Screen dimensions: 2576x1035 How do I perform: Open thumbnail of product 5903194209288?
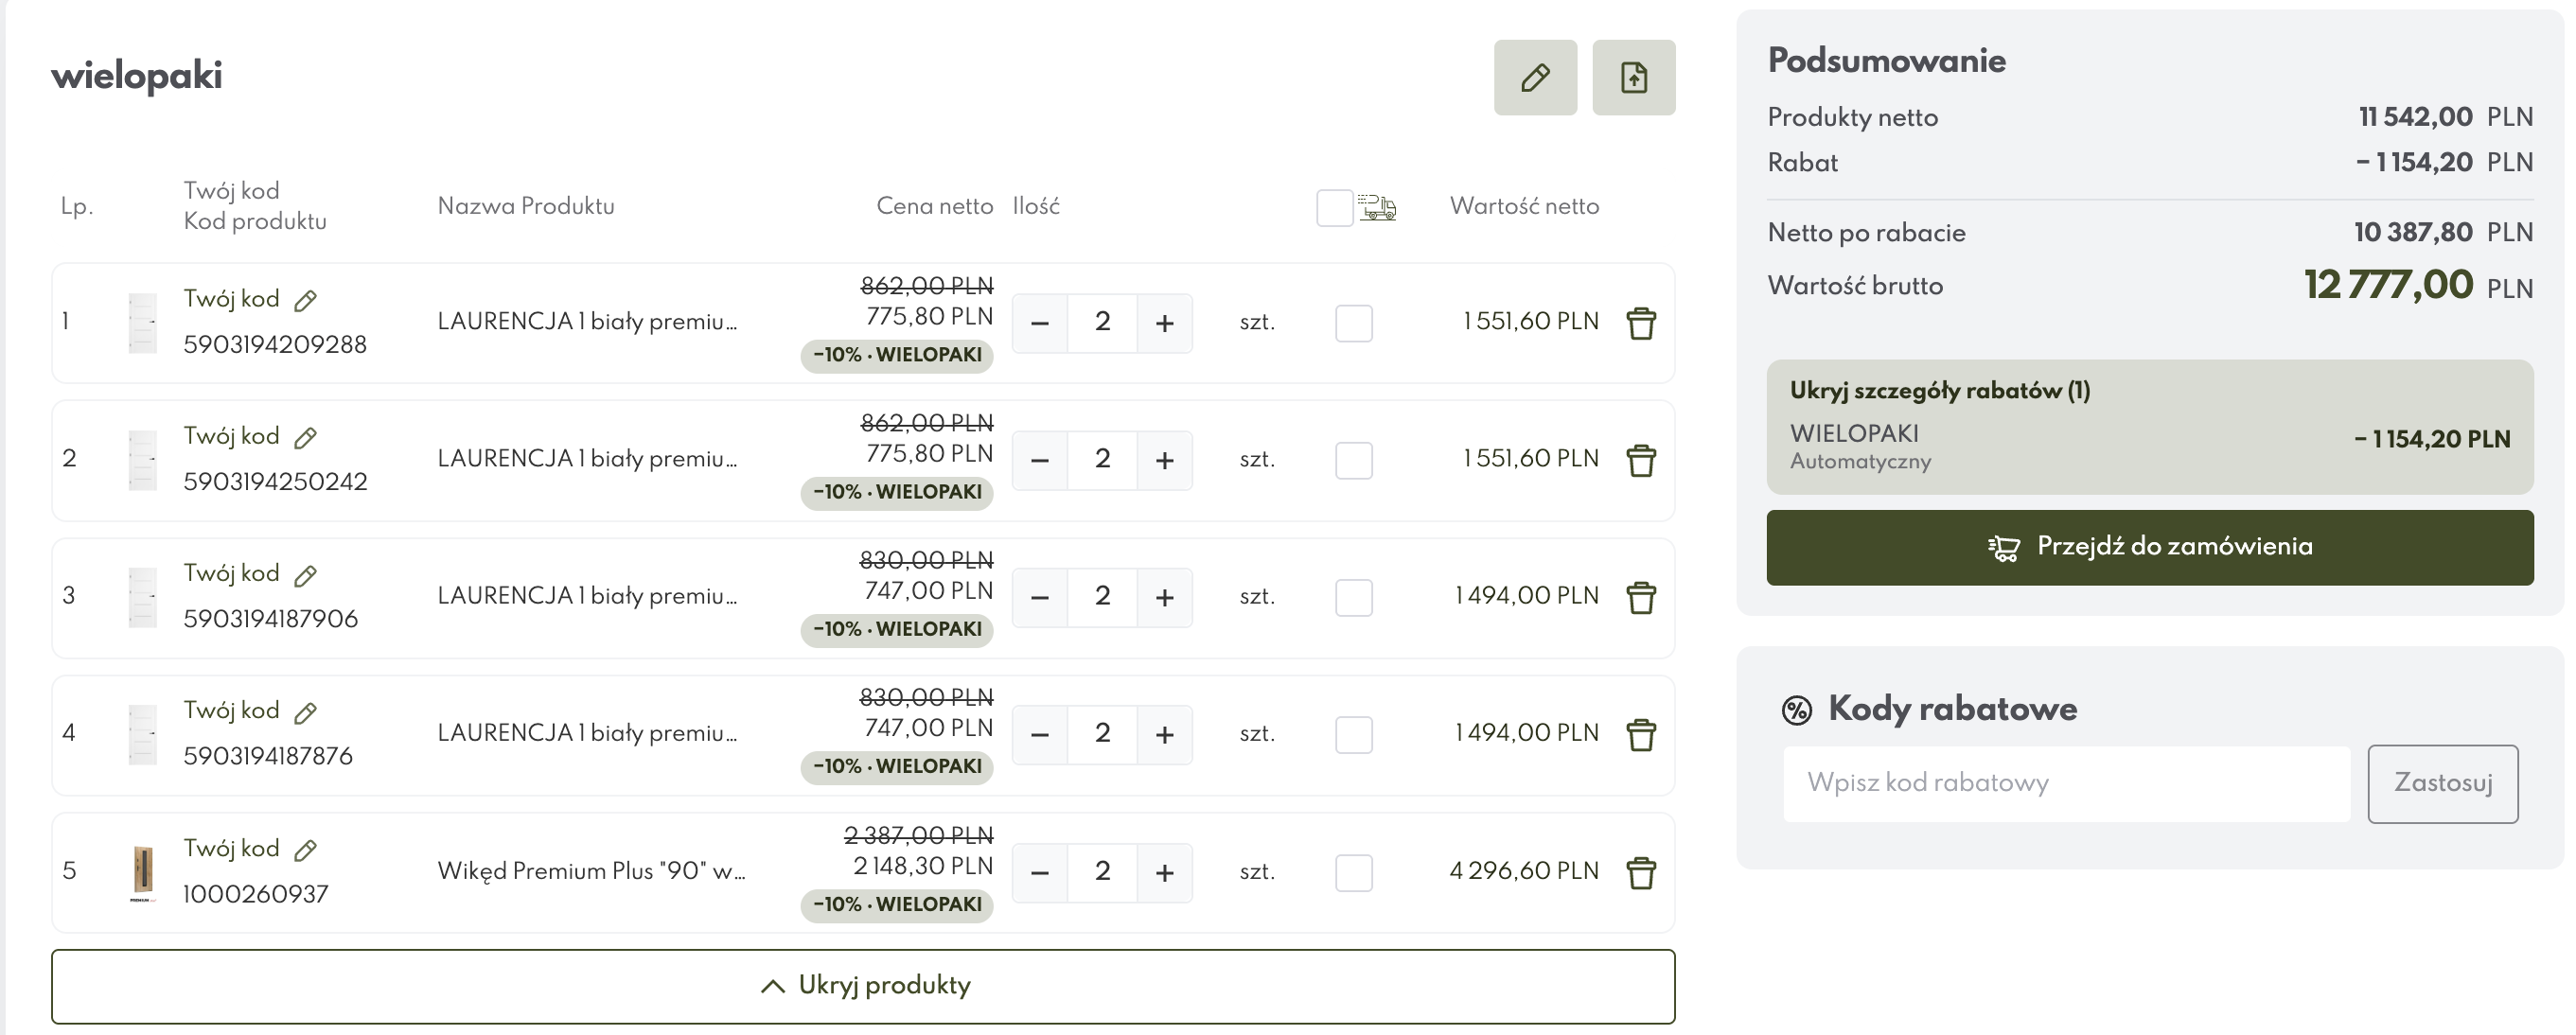click(x=143, y=323)
